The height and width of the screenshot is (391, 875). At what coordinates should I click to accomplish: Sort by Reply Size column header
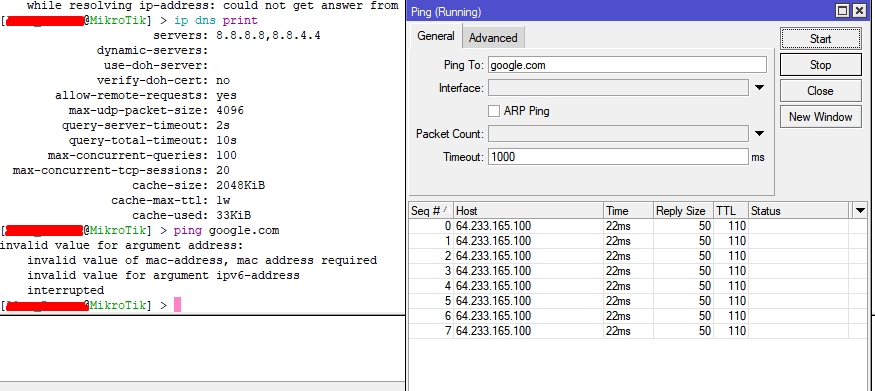point(684,211)
